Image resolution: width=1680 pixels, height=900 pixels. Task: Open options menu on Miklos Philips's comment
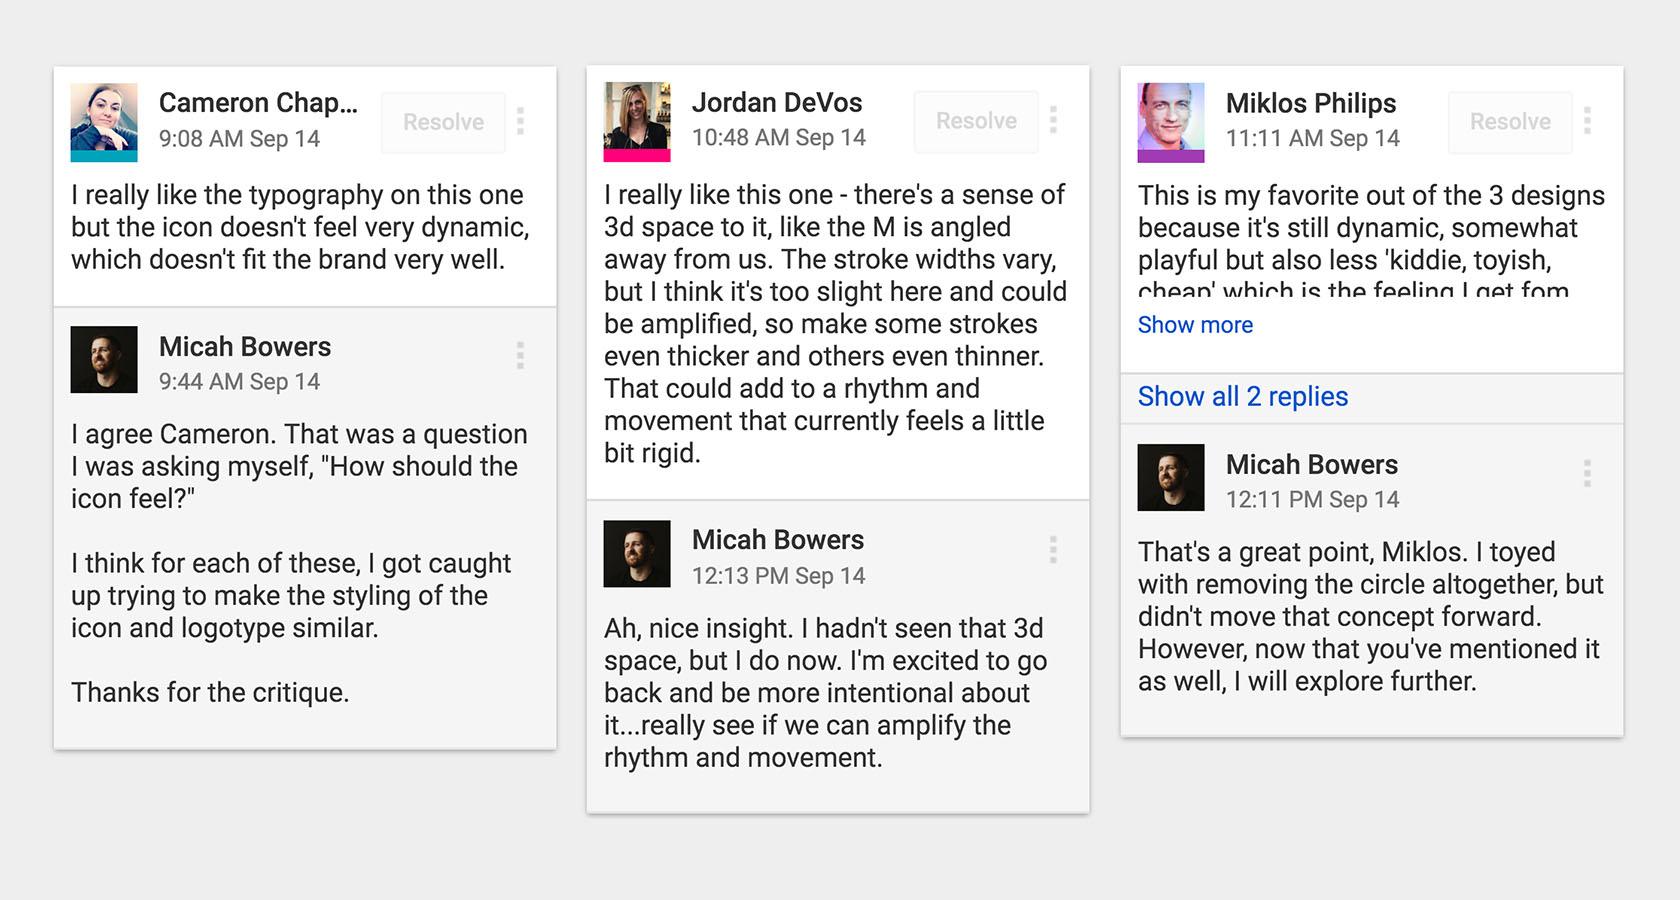[1587, 122]
